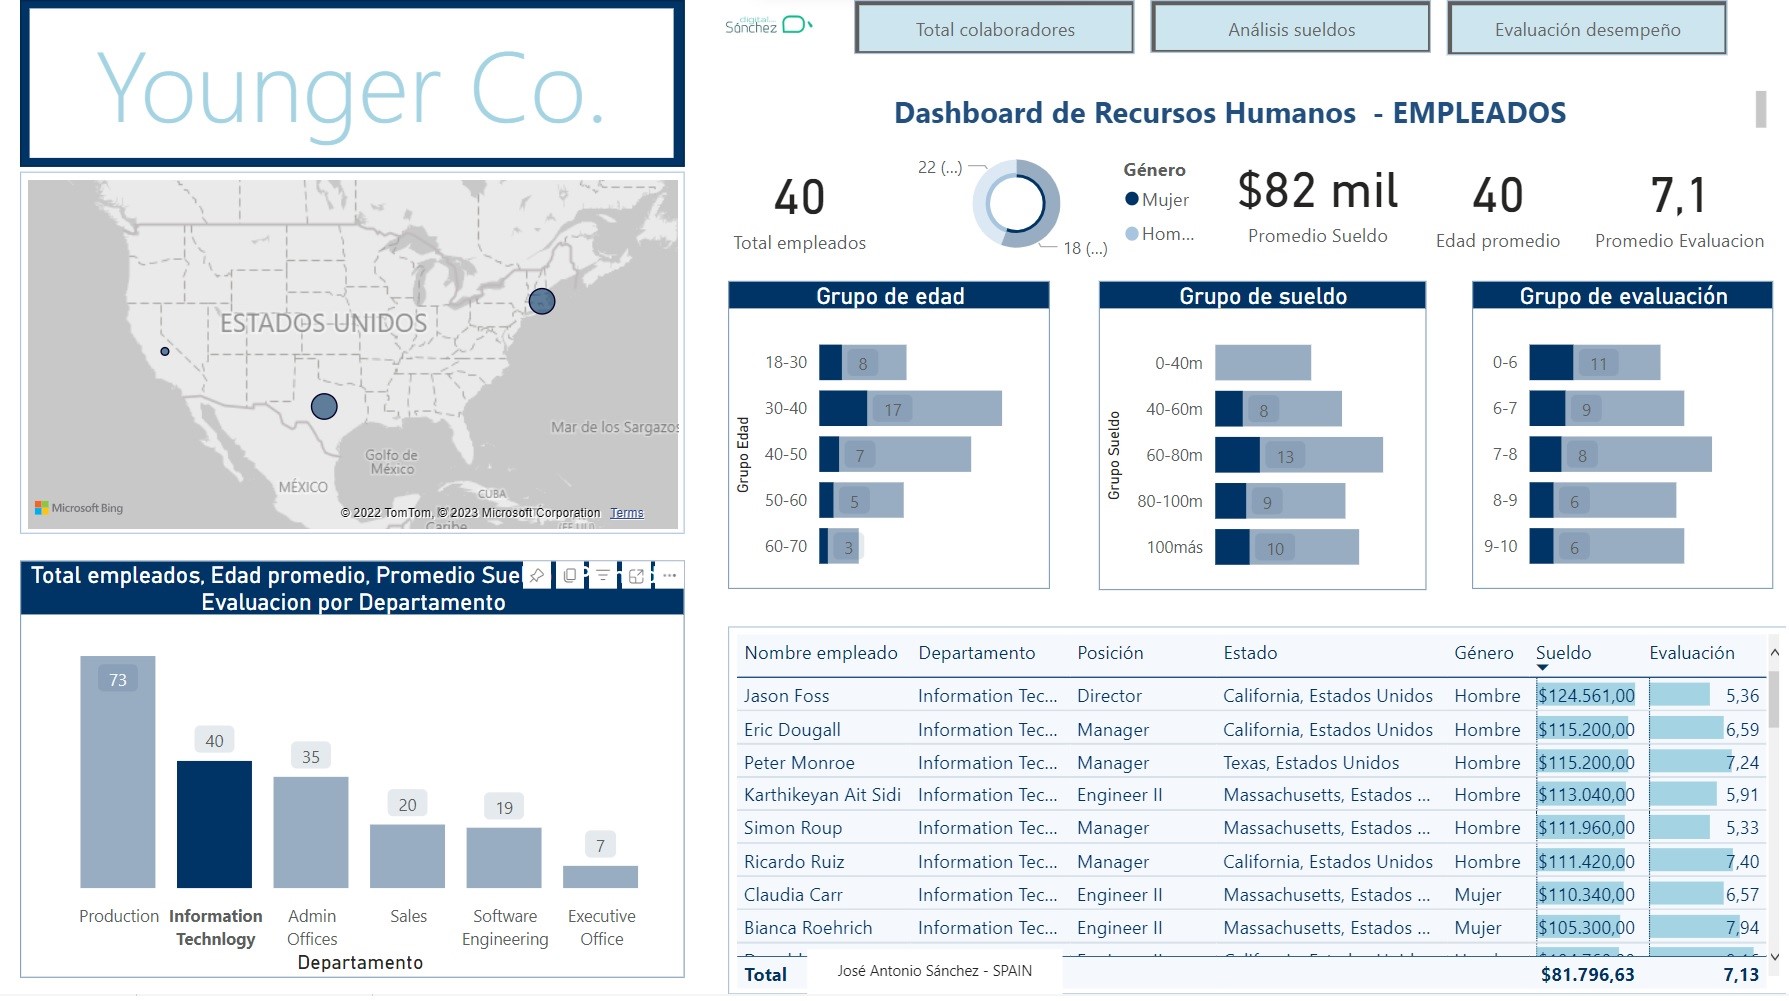Click Sueldo column sort arrow
The height and width of the screenshot is (1001, 1789).
pos(1542,667)
